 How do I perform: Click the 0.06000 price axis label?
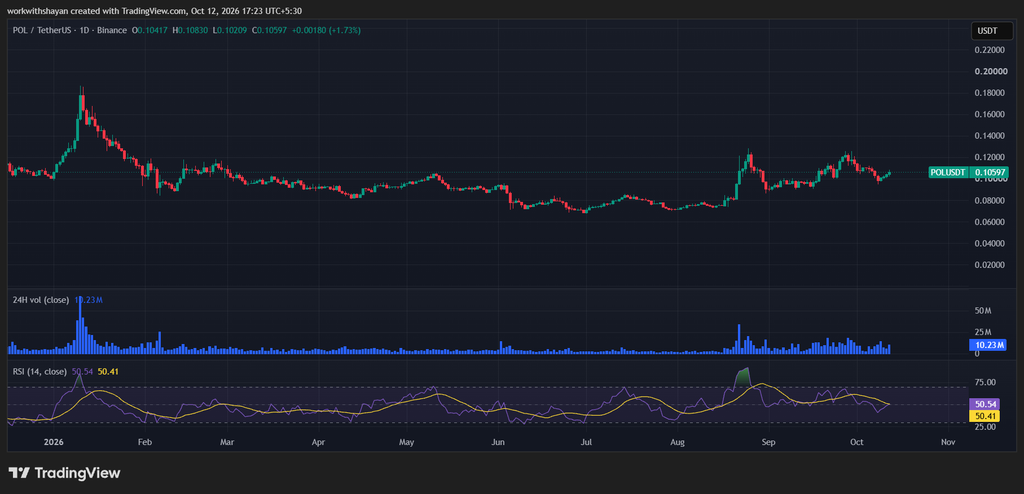(989, 222)
